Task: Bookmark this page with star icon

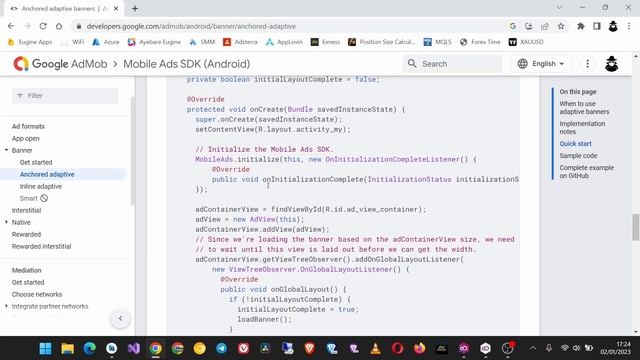Action: [561, 26]
